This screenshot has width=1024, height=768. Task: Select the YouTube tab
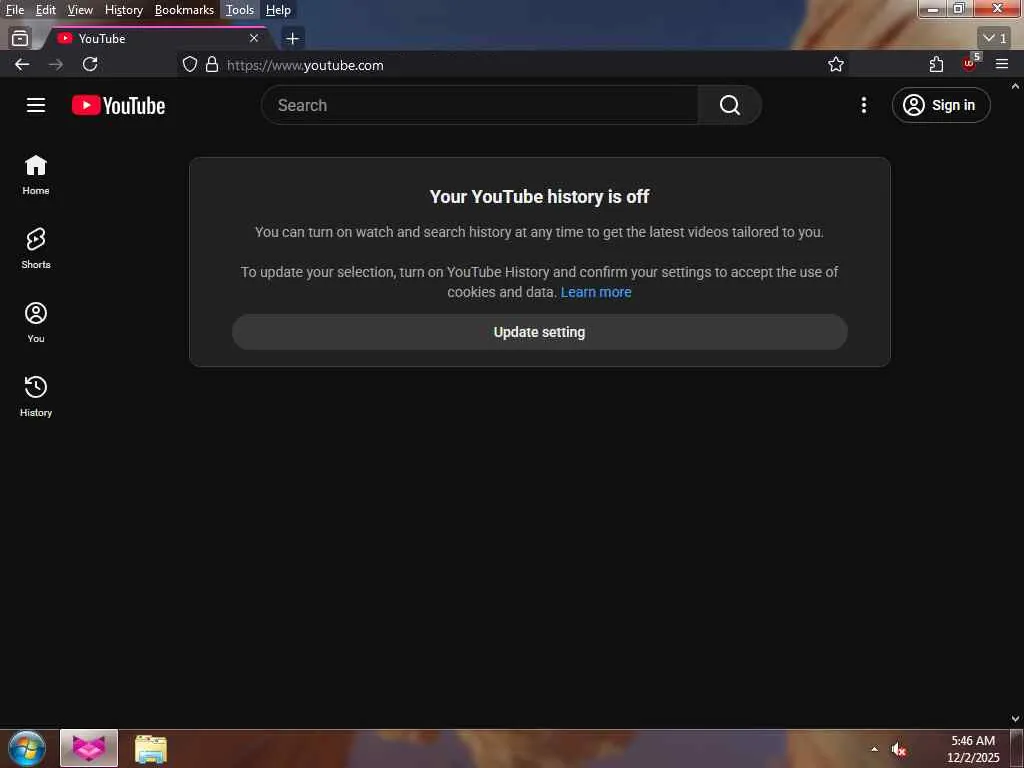click(x=157, y=39)
